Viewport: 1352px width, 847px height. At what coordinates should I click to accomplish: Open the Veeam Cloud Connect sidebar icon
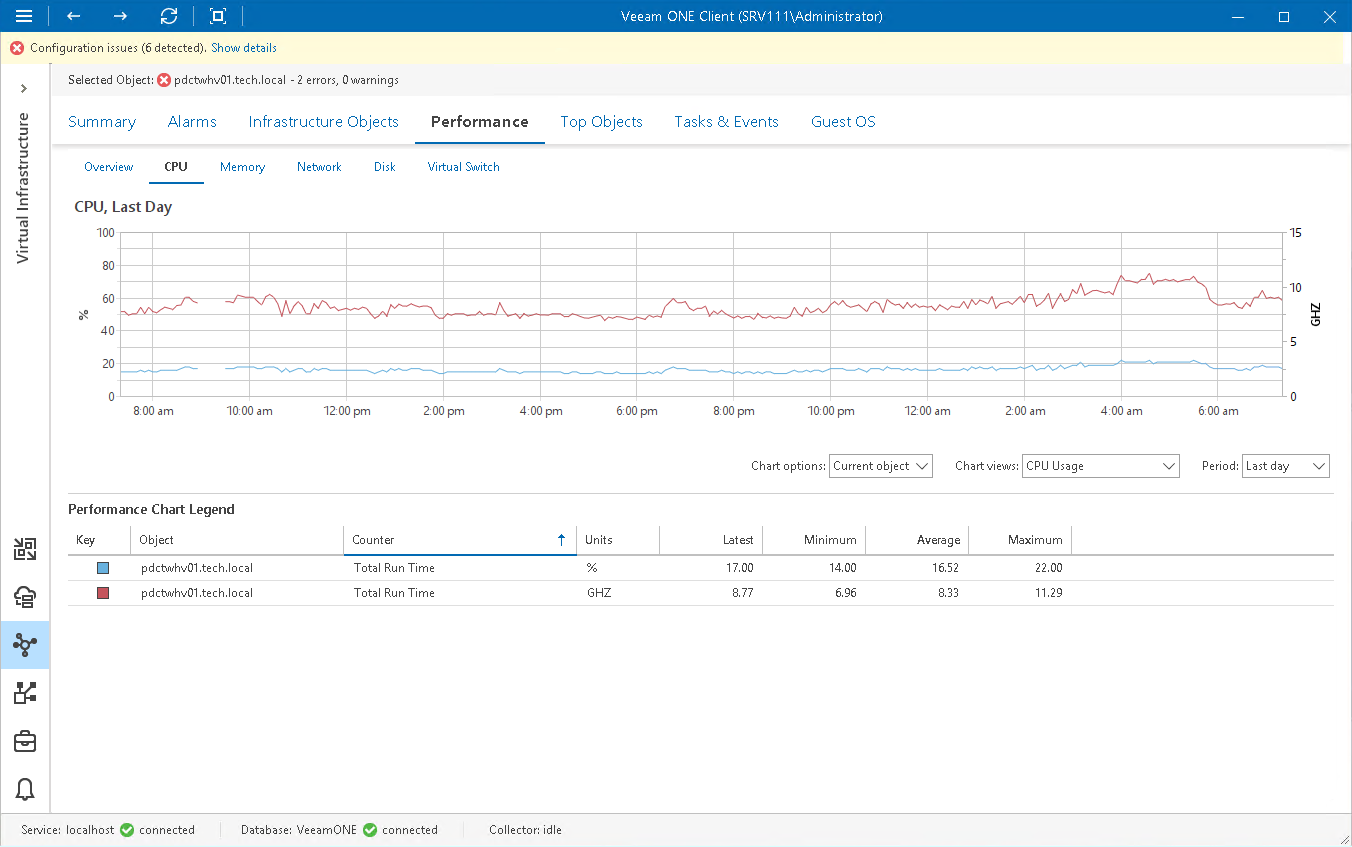[25, 597]
